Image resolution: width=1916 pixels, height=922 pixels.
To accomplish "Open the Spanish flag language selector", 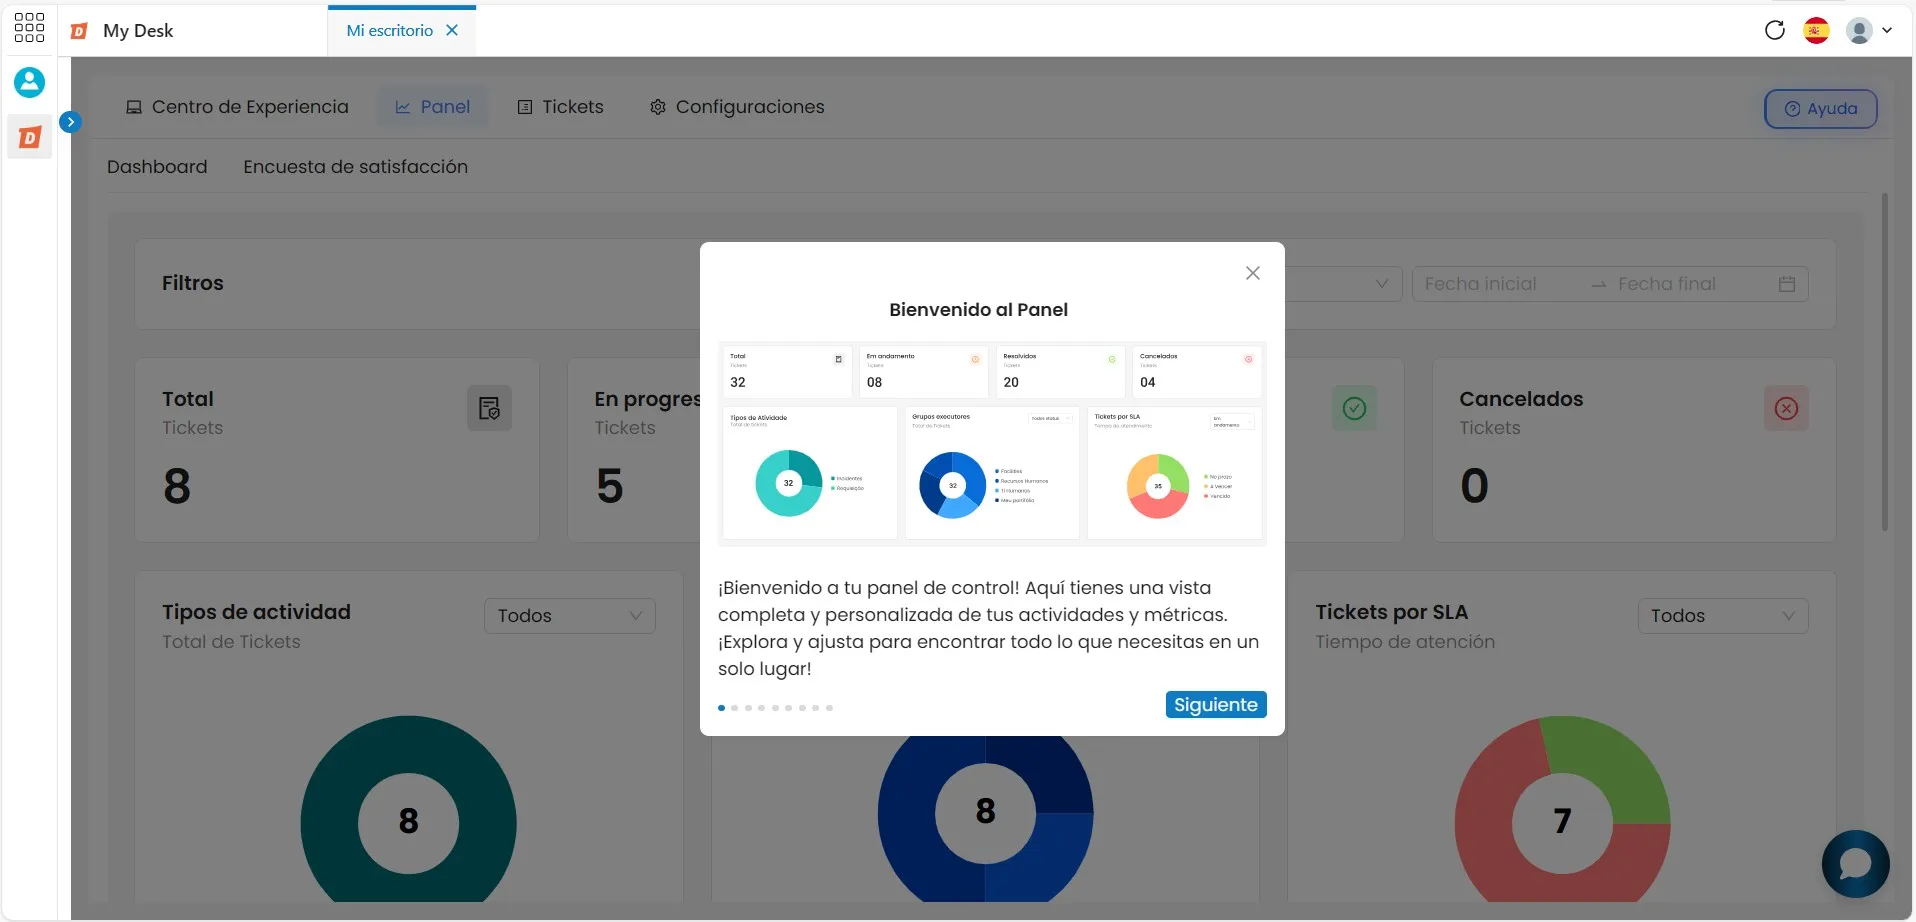I will [1817, 31].
